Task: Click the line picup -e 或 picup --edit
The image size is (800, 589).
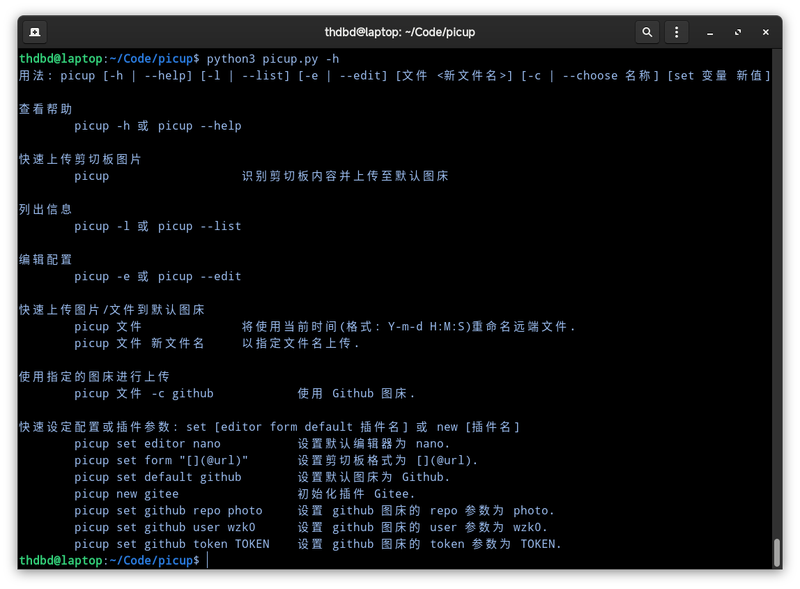Action: pyautogui.click(x=158, y=276)
